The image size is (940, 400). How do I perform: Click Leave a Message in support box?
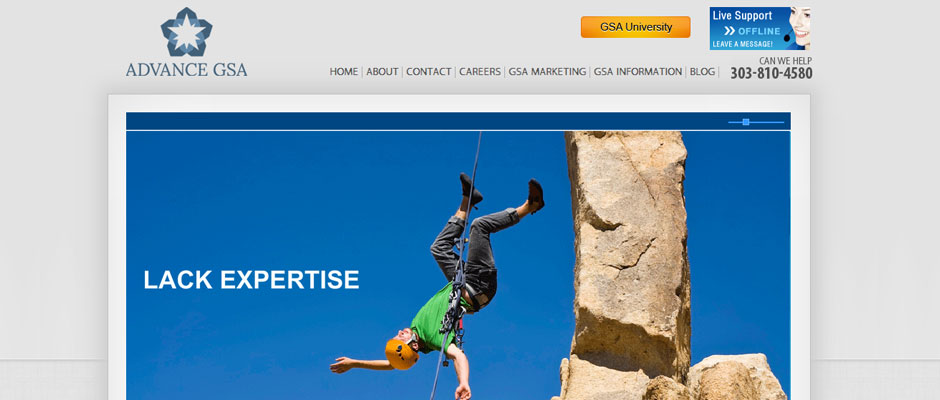[742, 44]
